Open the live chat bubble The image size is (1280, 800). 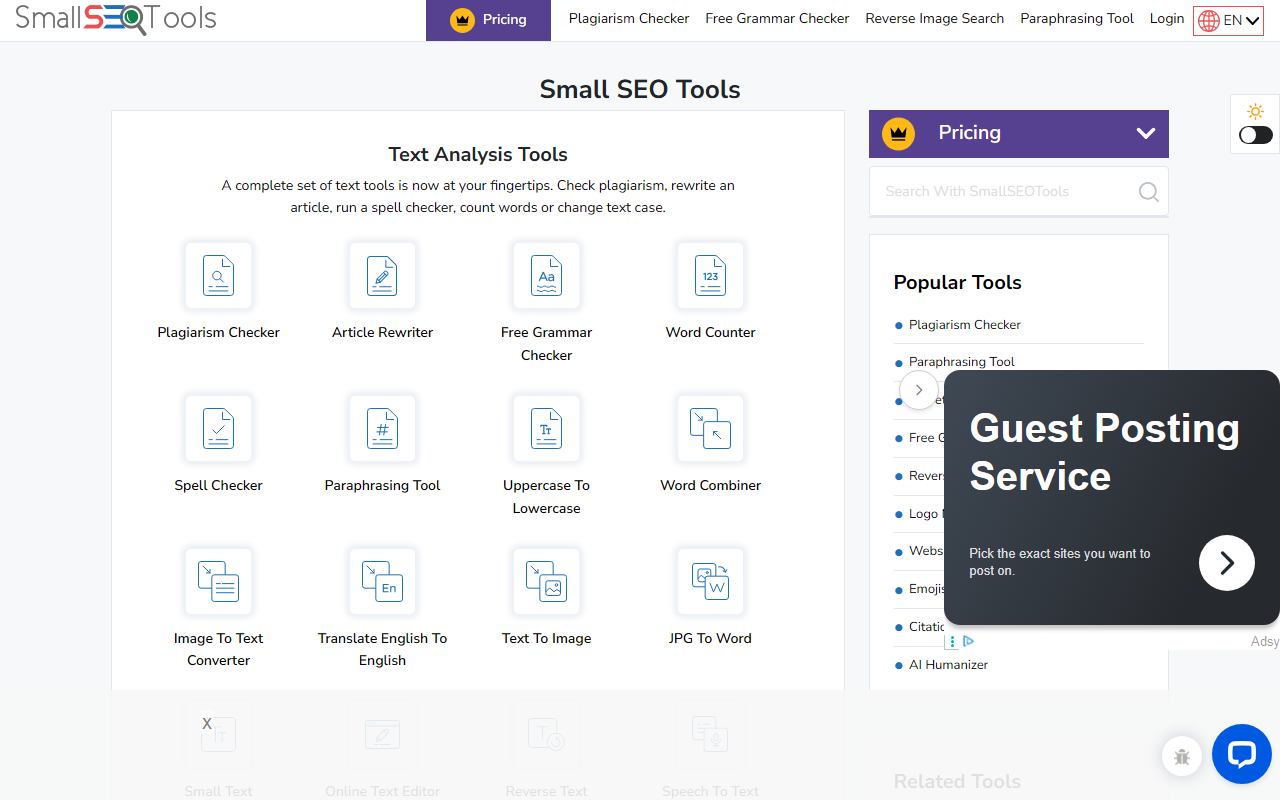[1241, 754]
